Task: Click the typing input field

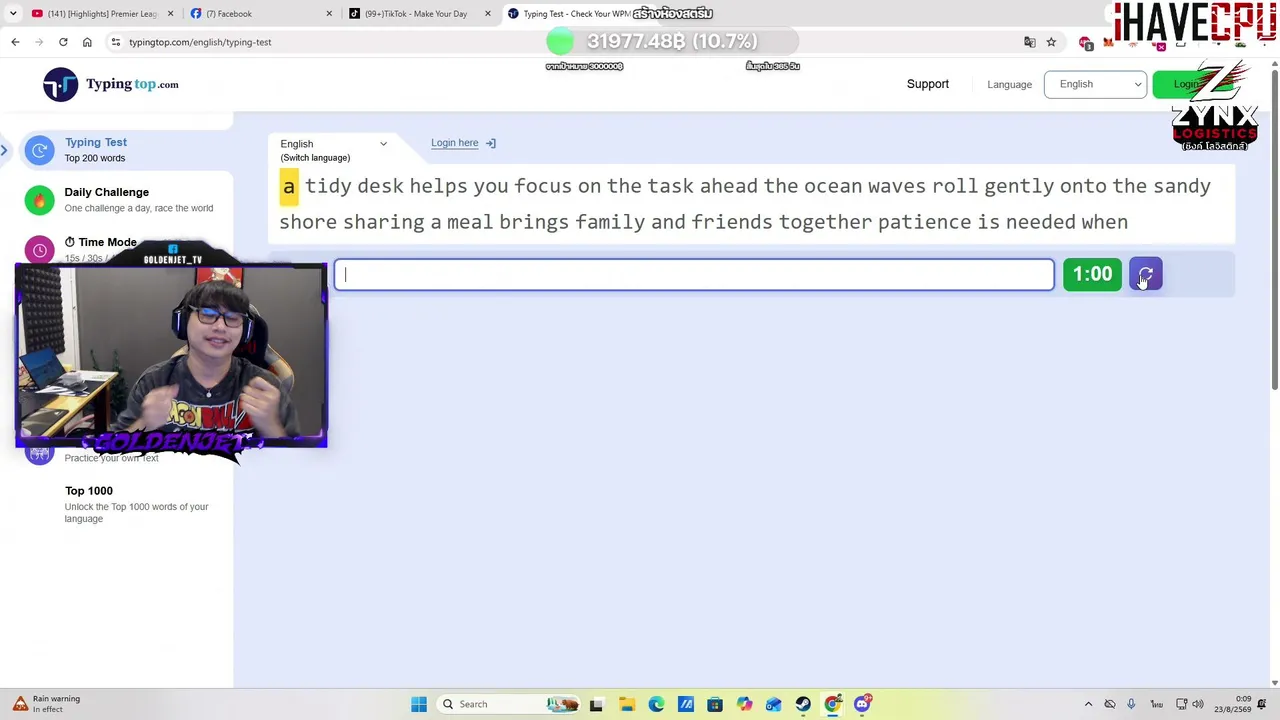Action: [x=694, y=274]
